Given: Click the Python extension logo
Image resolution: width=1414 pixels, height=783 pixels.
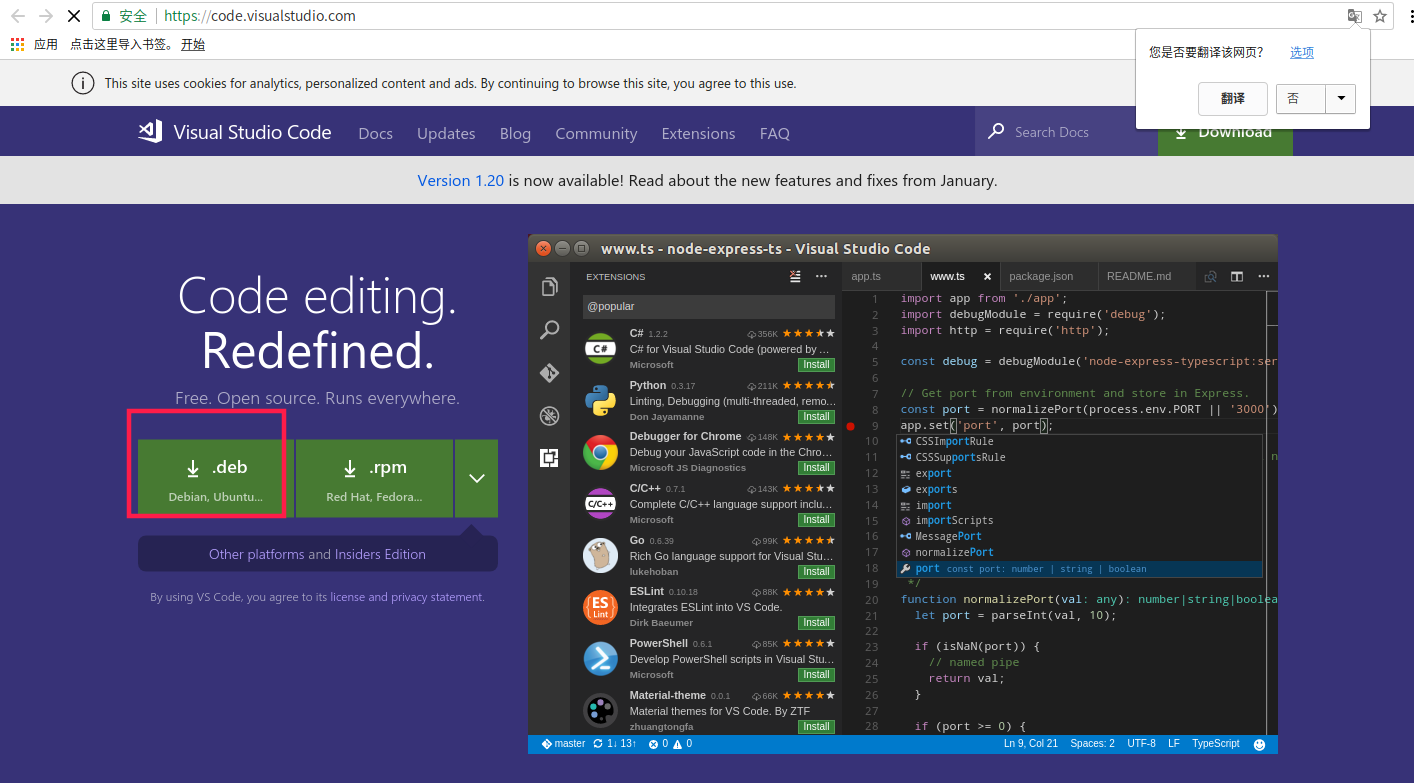Looking at the screenshot, I should 600,400.
